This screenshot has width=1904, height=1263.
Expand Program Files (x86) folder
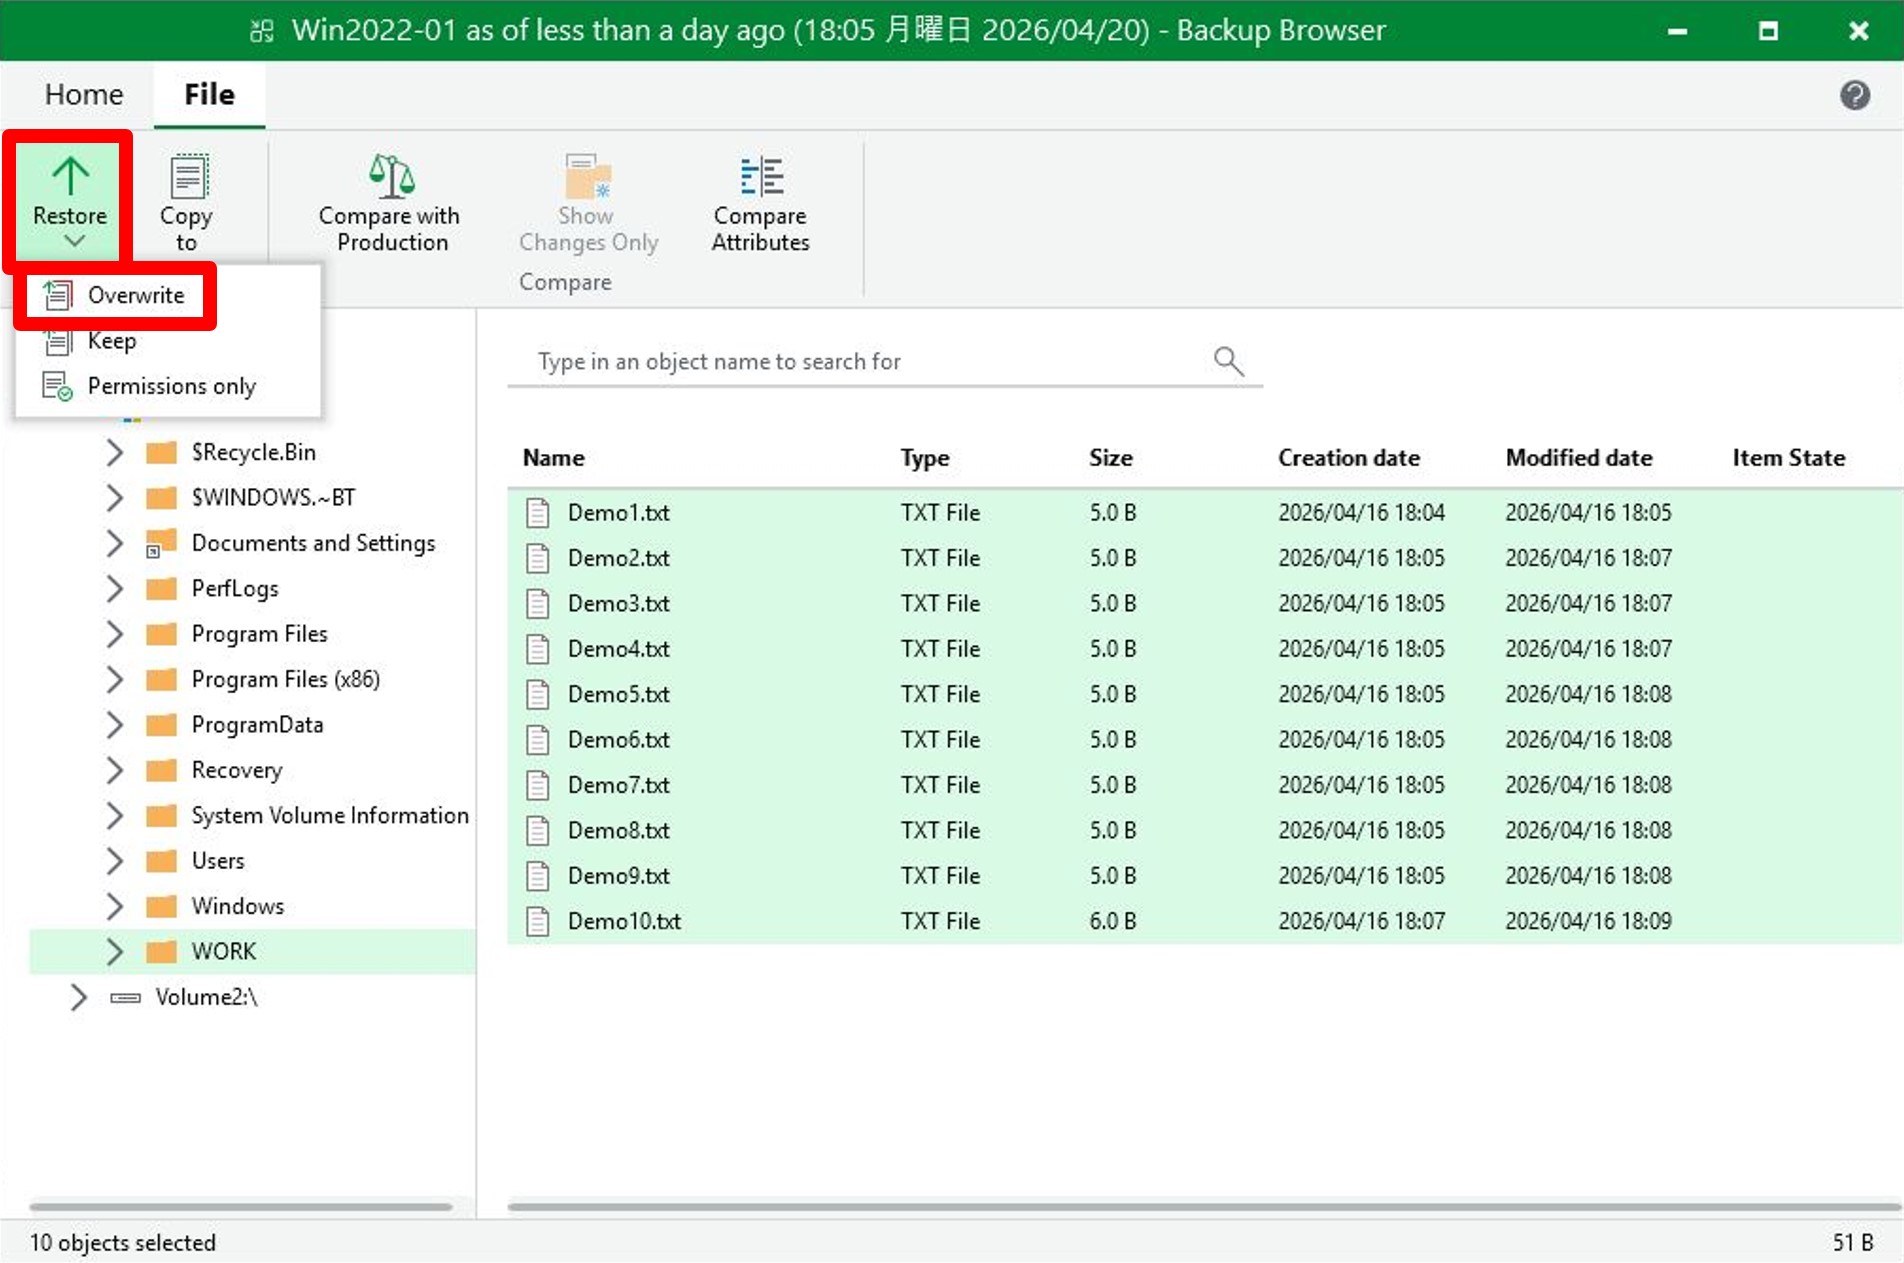(115, 679)
